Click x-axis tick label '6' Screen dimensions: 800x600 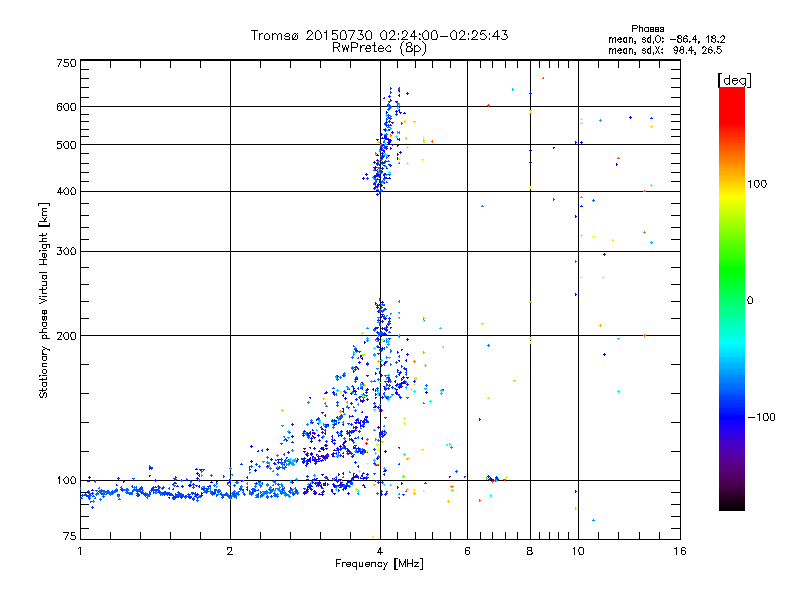pos(467,551)
